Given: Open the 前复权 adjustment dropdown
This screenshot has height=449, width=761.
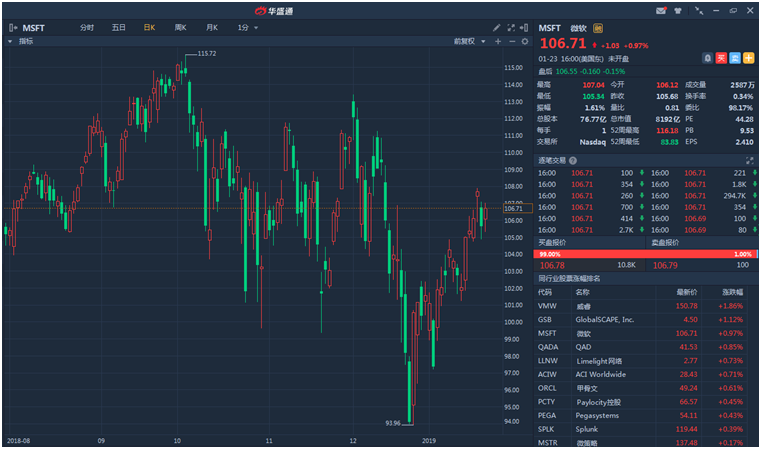Looking at the screenshot, I should [x=469, y=41].
